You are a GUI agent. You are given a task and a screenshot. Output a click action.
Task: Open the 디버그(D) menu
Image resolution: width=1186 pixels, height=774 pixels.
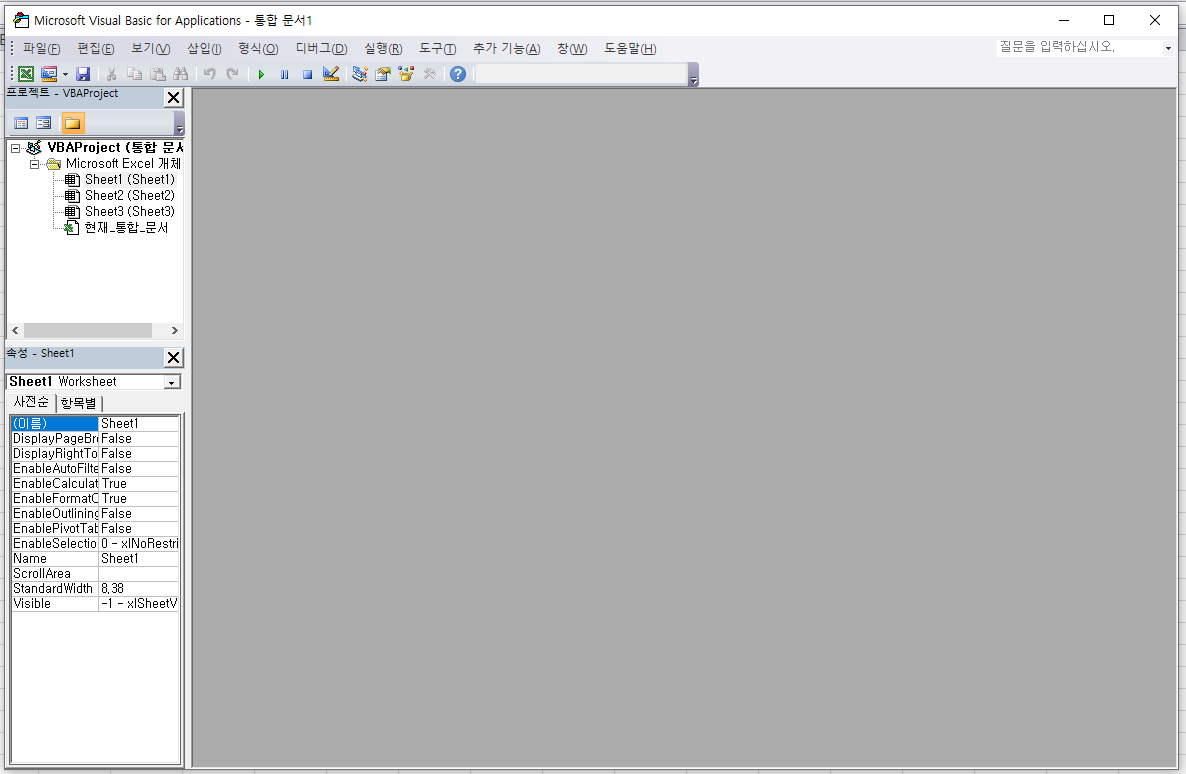click(x=321, y=48)
